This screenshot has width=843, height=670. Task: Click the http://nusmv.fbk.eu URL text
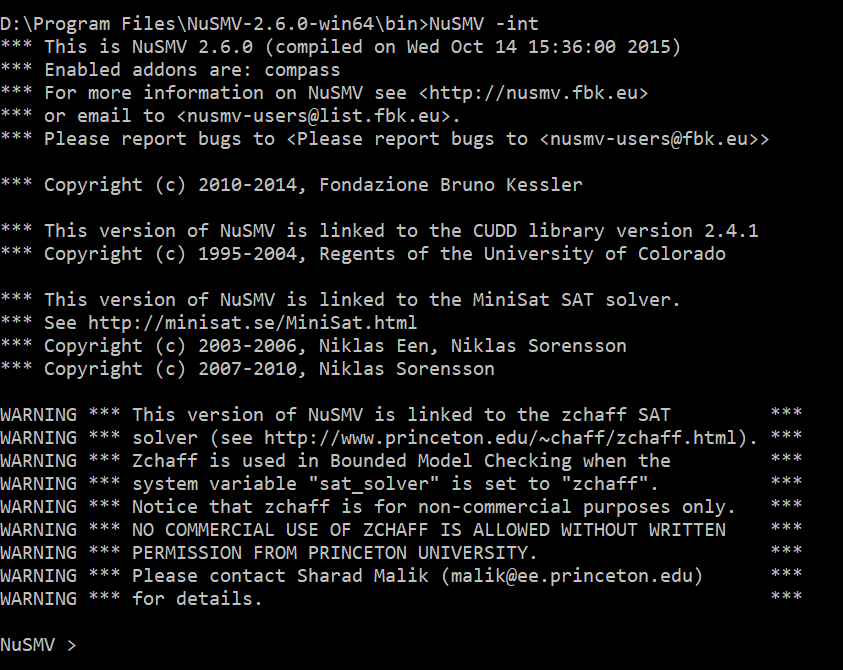[533, 93]
